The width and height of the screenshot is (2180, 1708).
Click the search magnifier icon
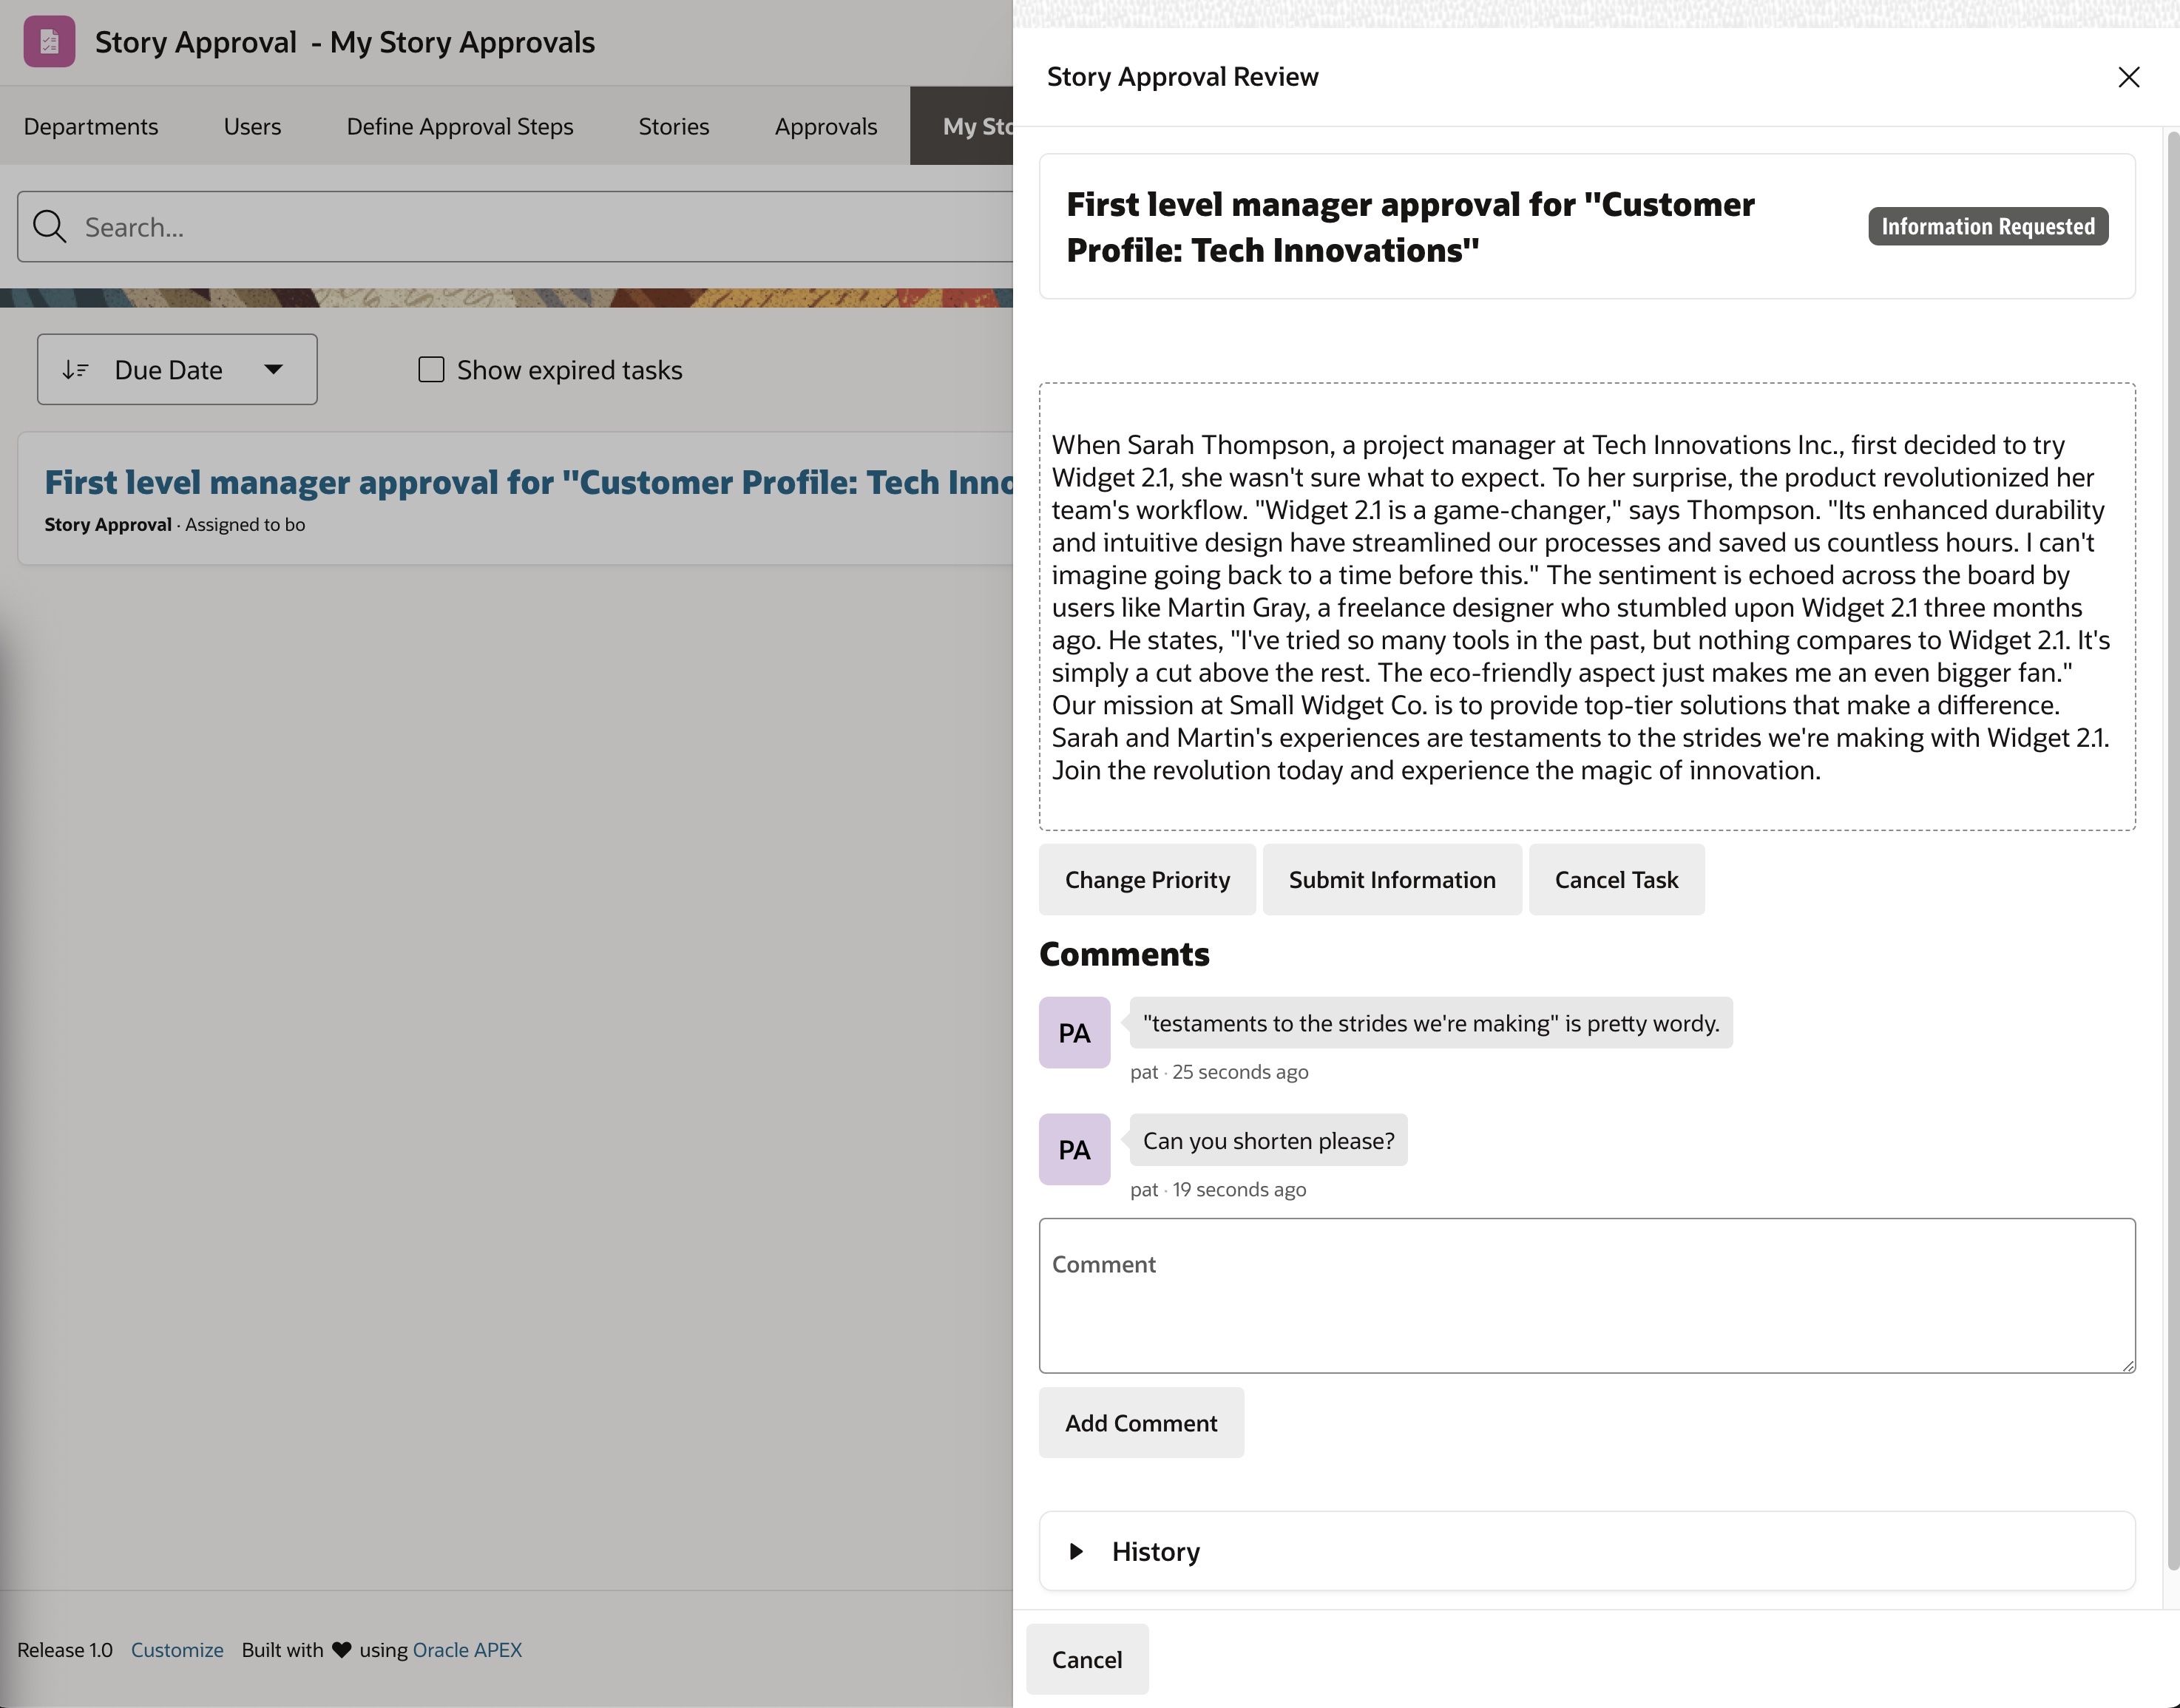(x=49, y=227)
